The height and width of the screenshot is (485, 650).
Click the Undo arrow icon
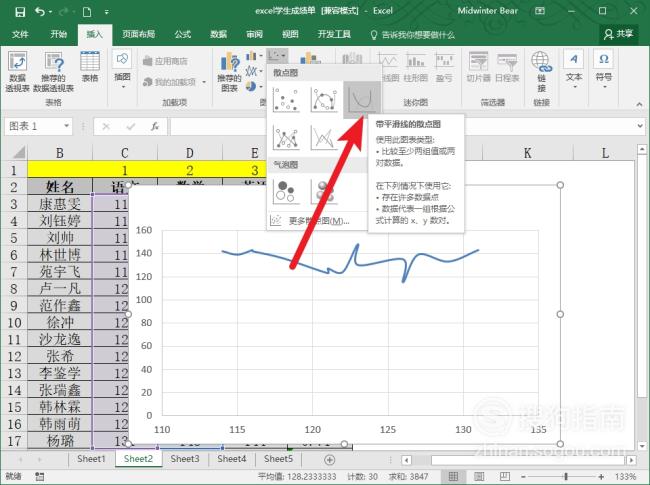pyautogui.click(x=40, y=12)
